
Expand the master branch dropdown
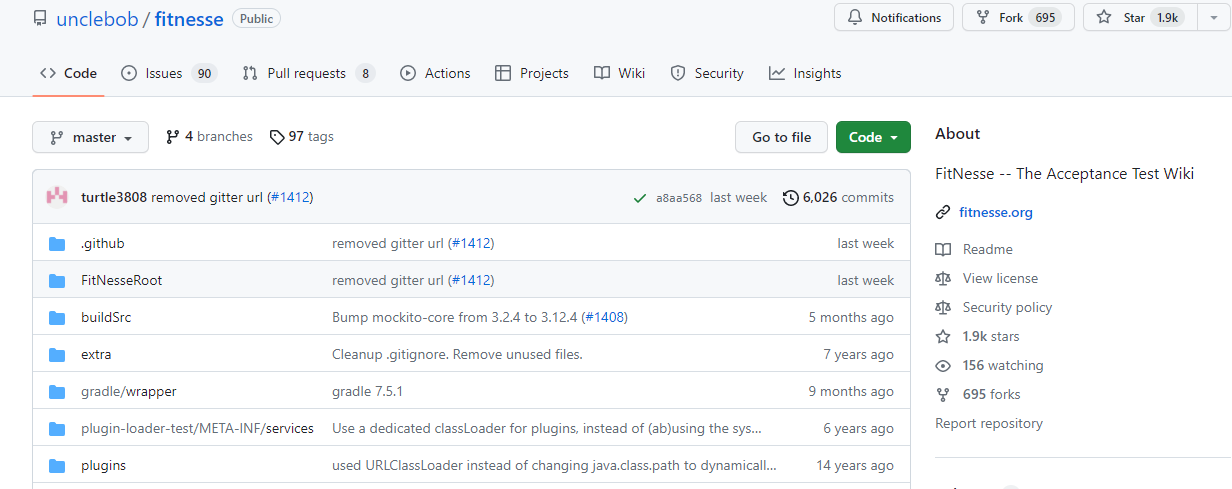[90, 138]
